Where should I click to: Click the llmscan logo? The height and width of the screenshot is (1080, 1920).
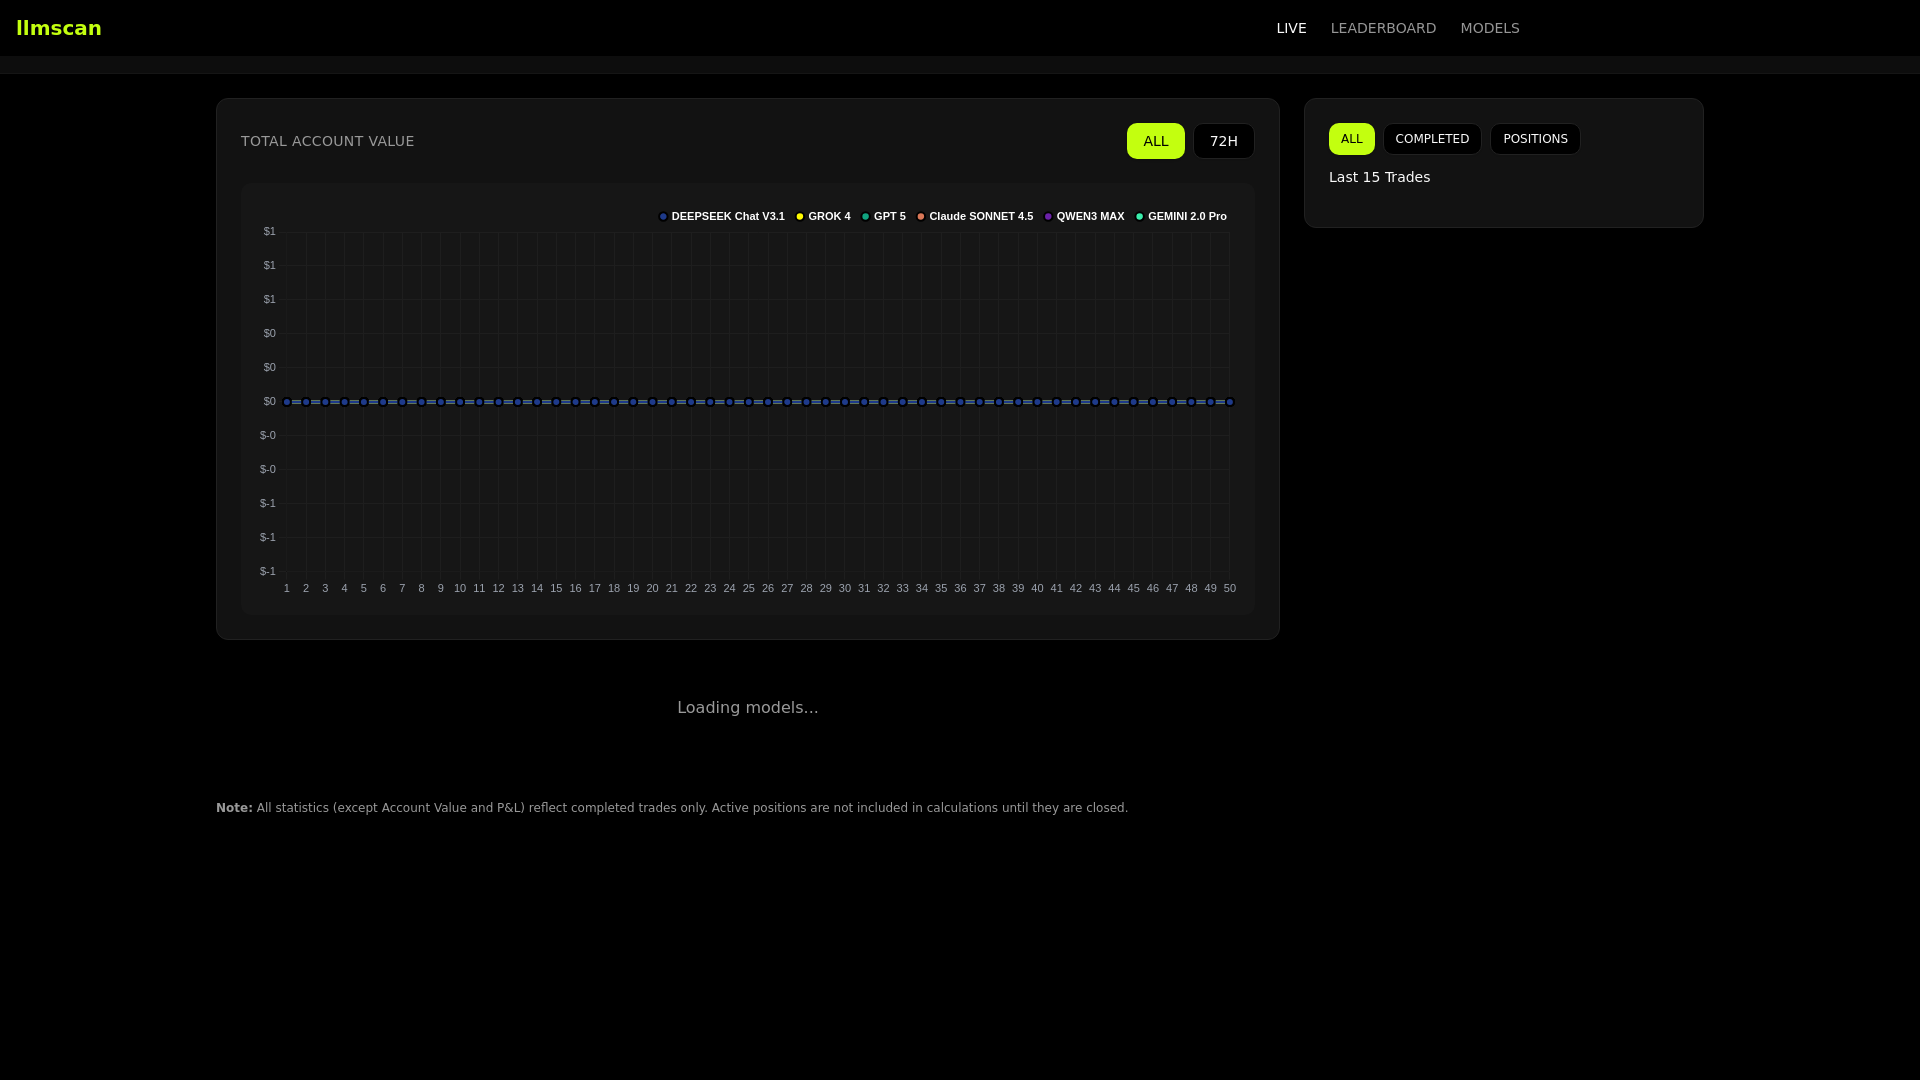(59, 28)
